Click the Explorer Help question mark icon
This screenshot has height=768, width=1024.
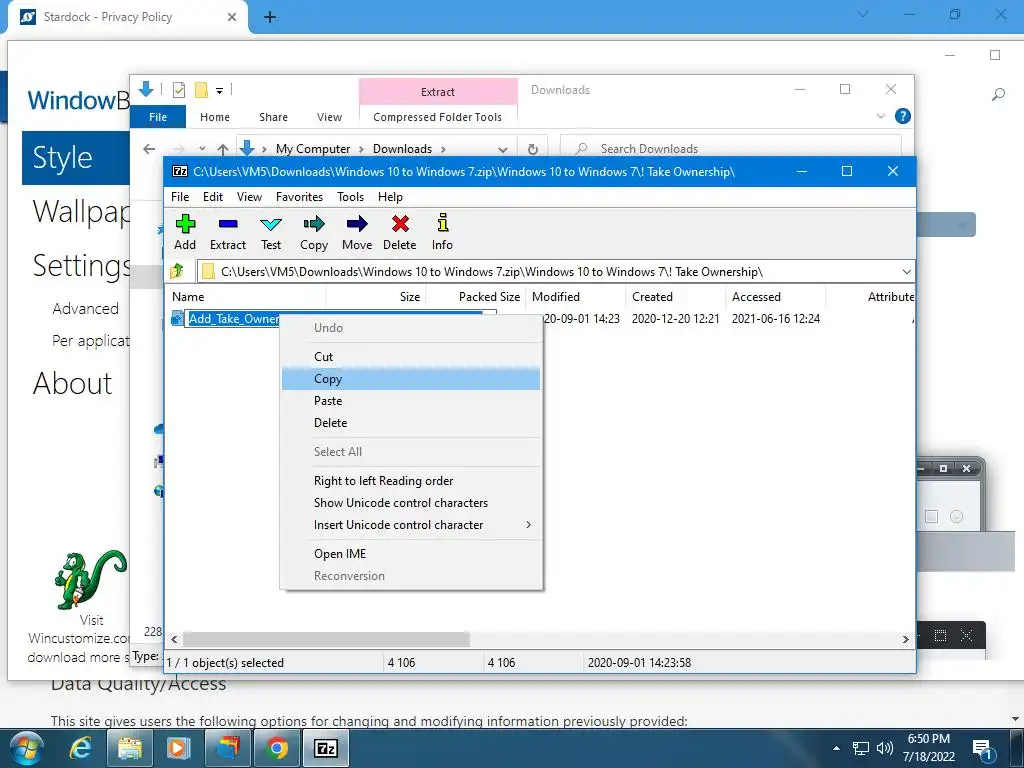[903, 116]
